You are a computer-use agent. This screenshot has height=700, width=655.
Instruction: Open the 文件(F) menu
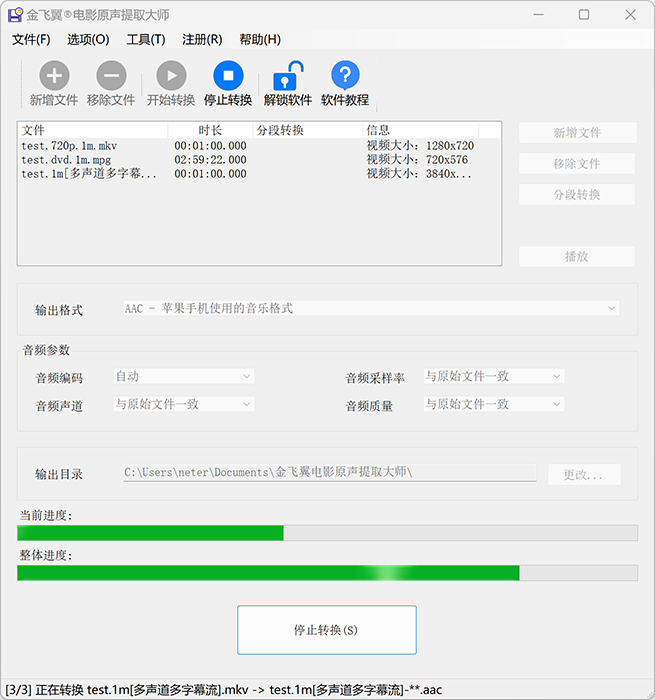pos(31,40)
